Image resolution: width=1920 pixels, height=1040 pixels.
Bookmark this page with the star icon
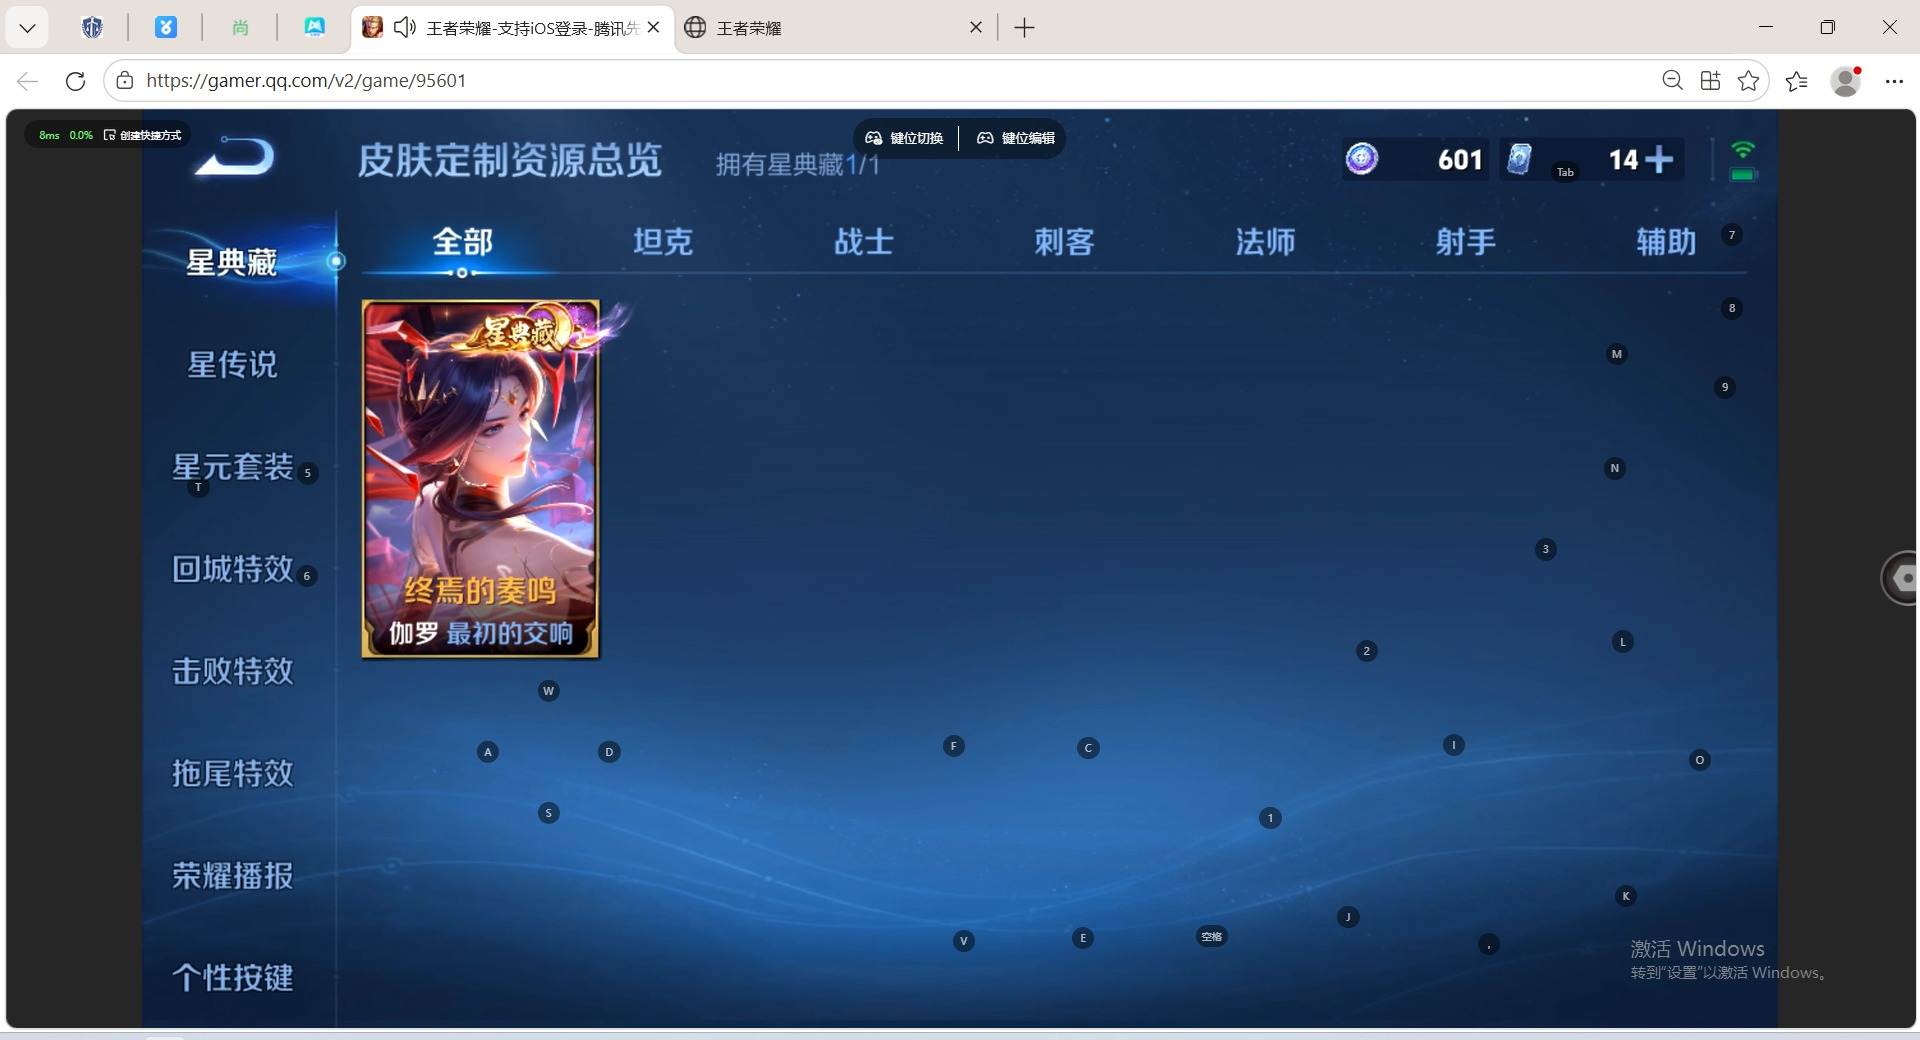click(x=1748, y=81)
